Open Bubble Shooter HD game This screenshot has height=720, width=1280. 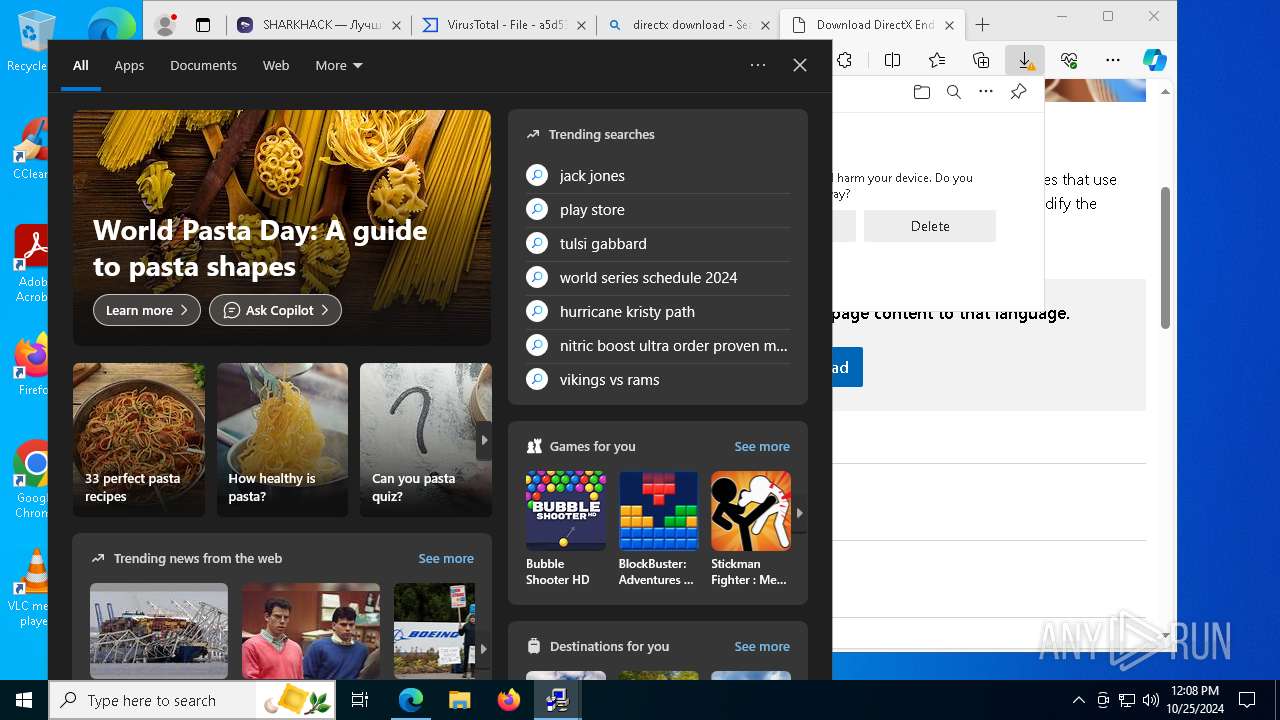[566, 529]
